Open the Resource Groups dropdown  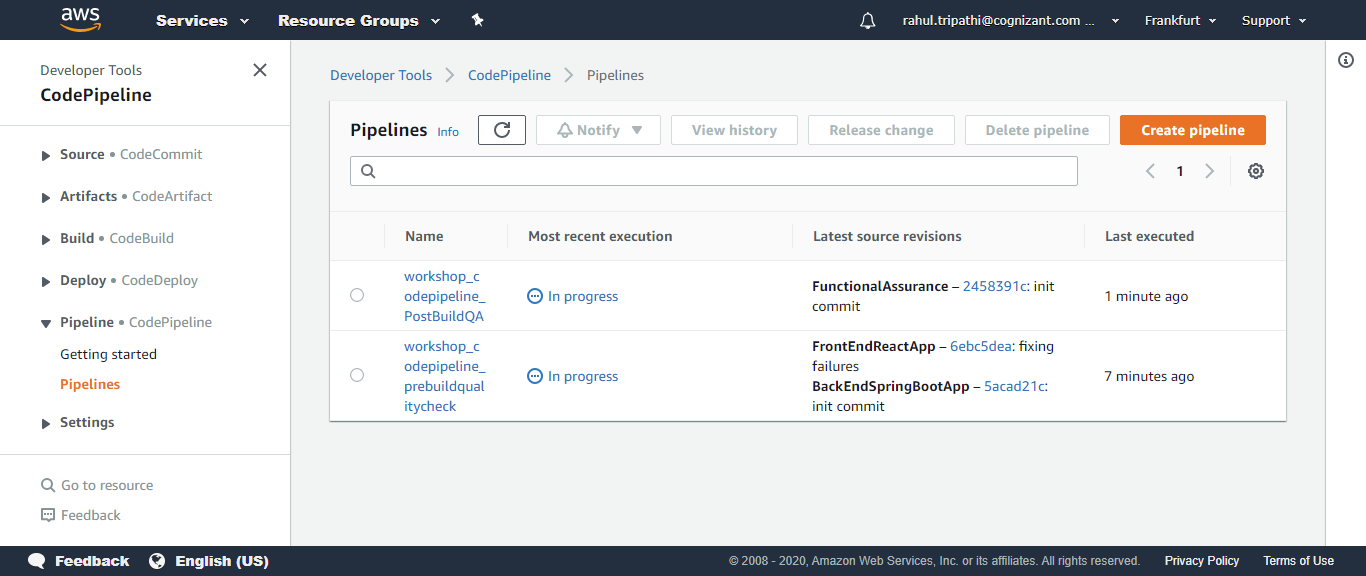click(359, 20)
